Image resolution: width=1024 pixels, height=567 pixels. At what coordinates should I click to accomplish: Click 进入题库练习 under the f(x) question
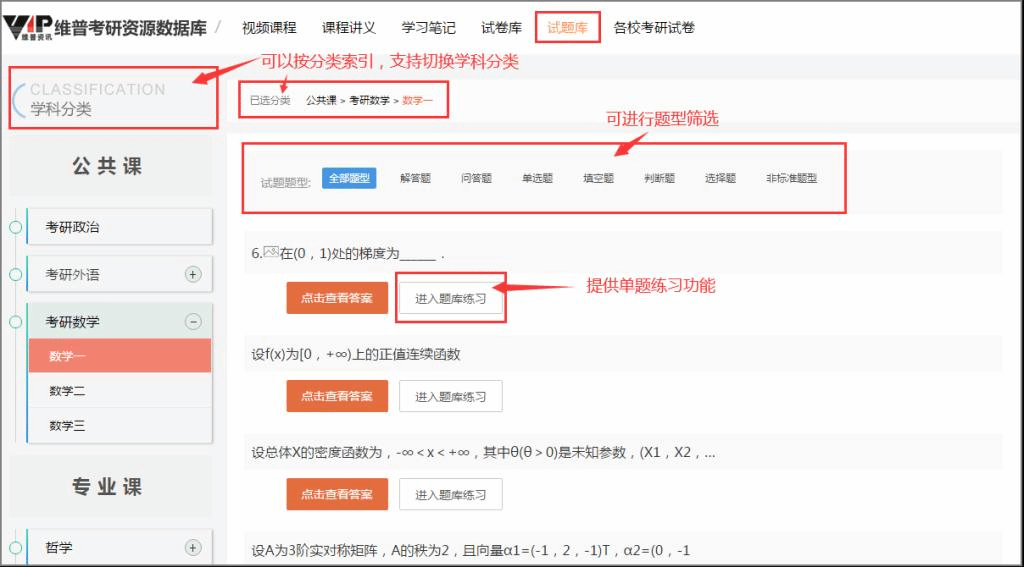click(451, 396)
